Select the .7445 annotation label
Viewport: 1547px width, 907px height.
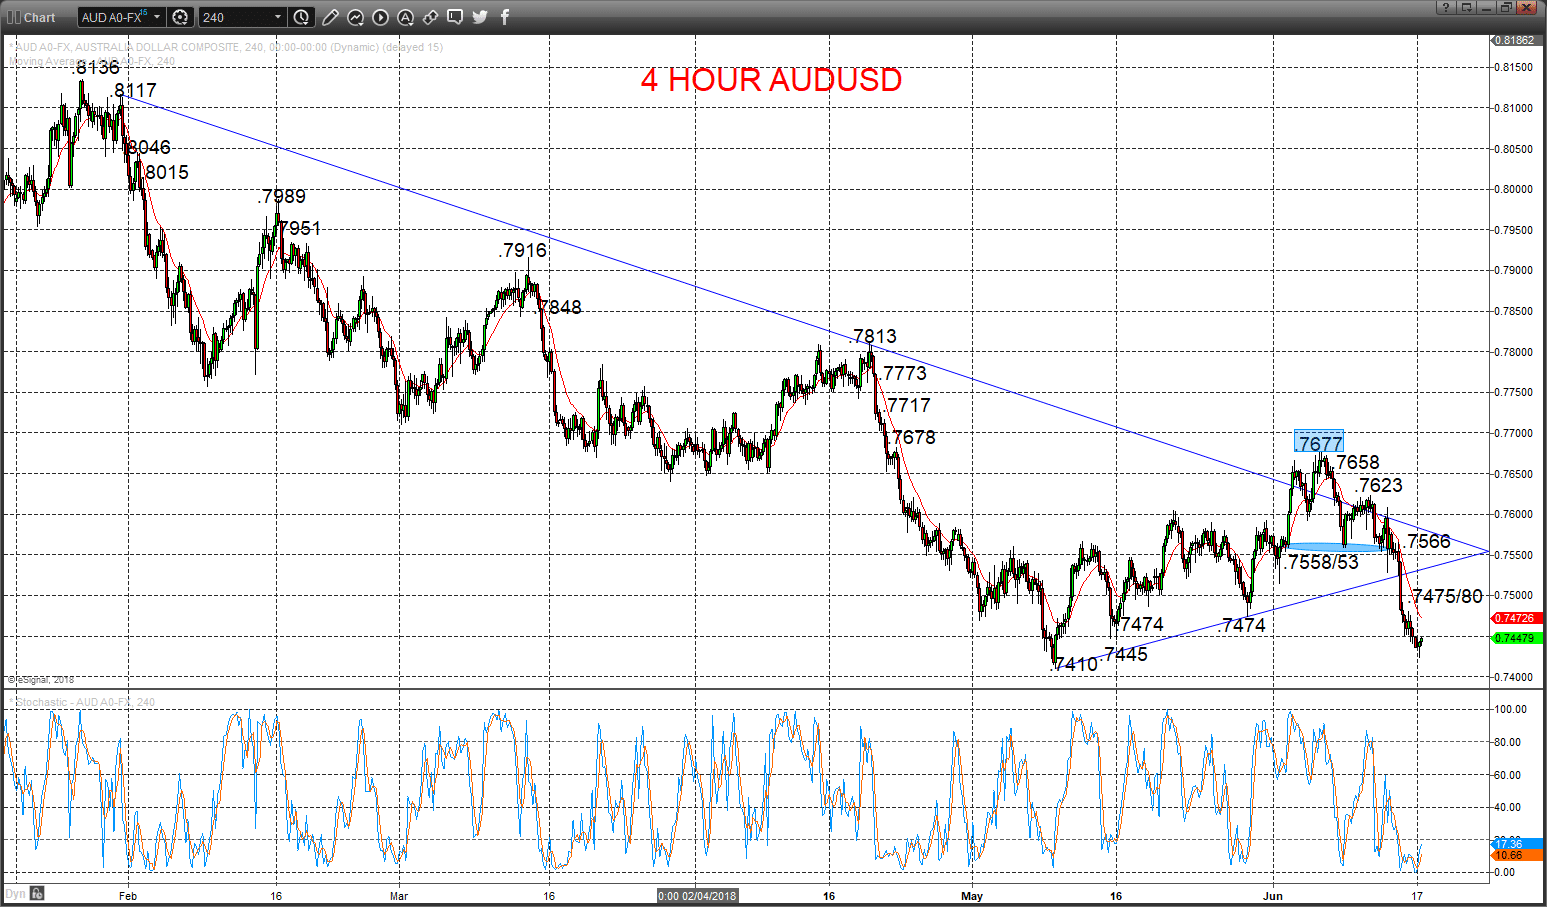click(1126, 654)
